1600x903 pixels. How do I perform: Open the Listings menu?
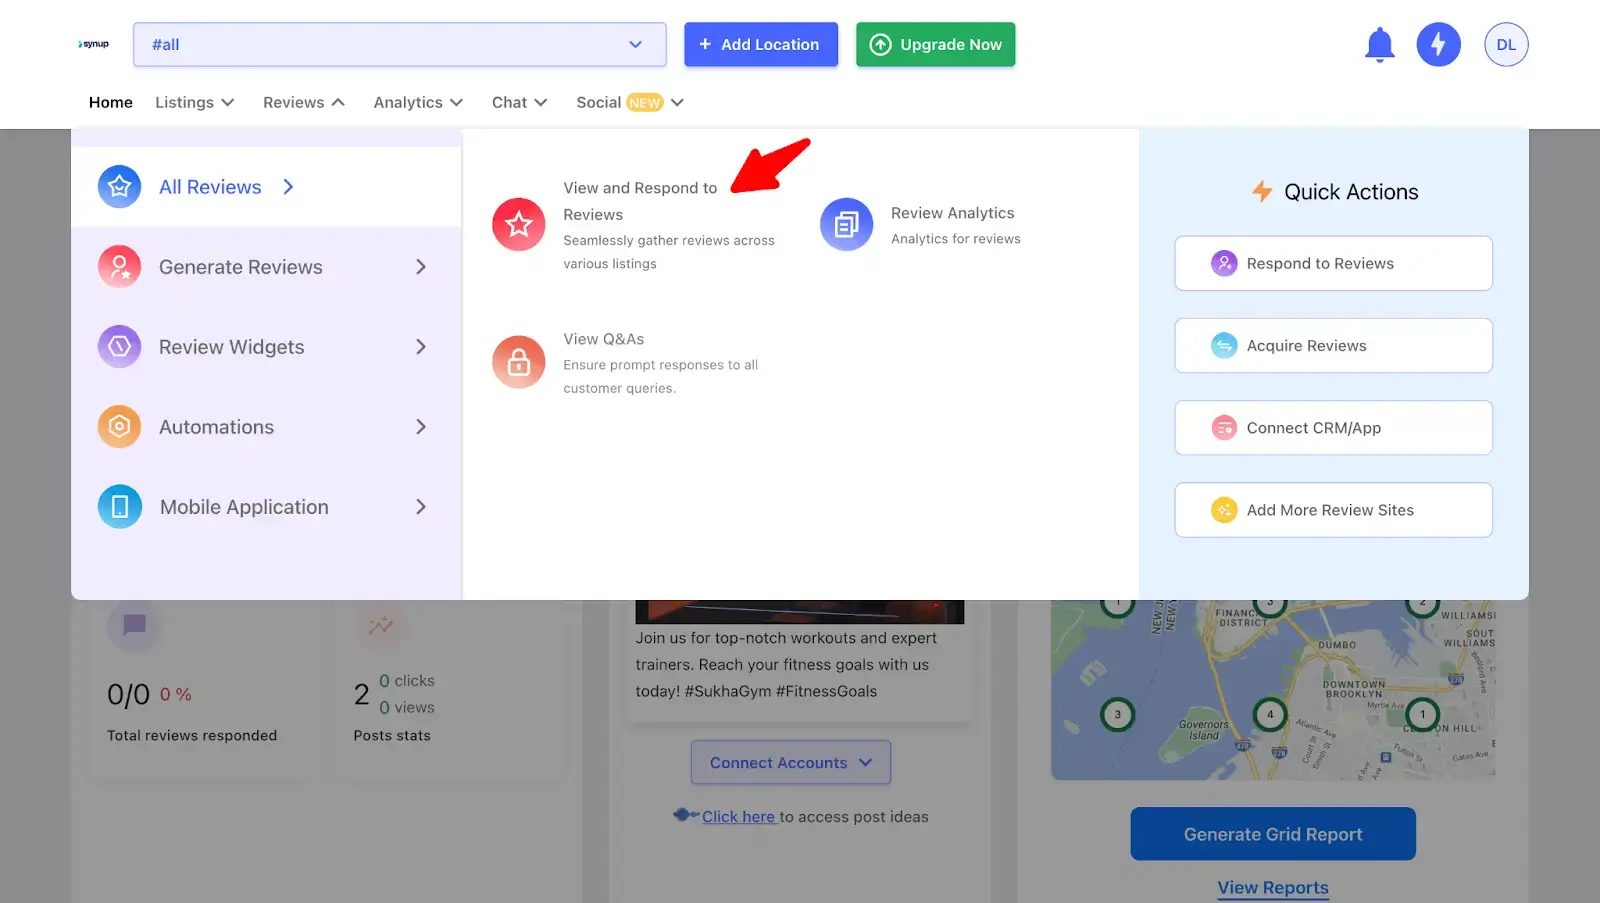(195, 102)
